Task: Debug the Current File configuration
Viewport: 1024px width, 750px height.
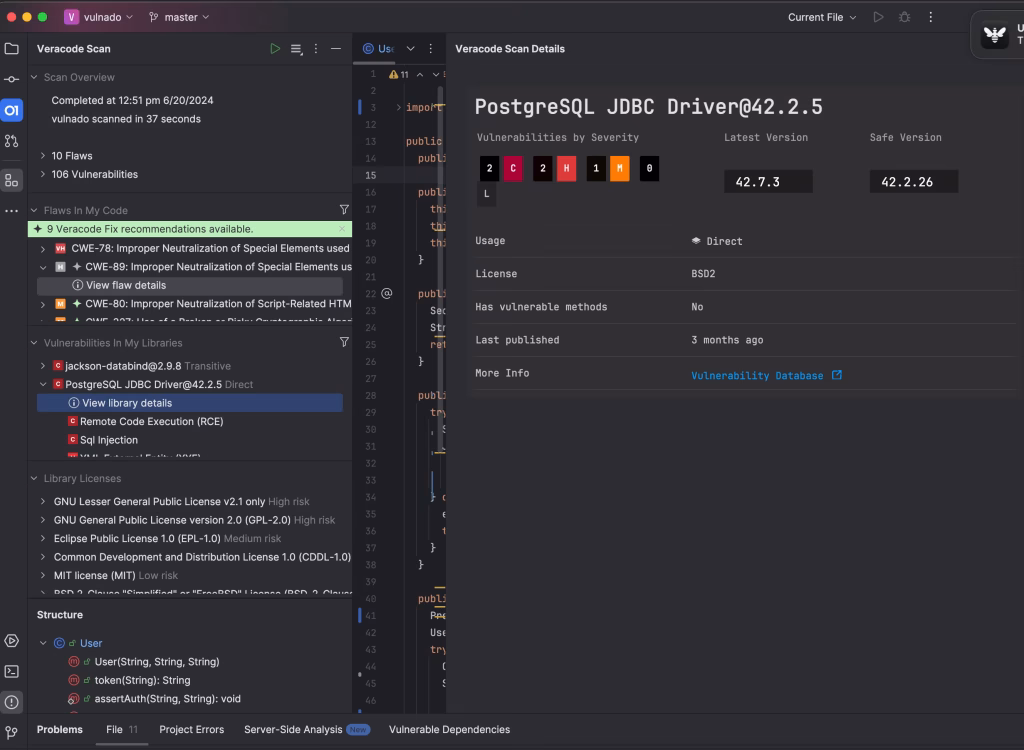Action: [904, 17]
